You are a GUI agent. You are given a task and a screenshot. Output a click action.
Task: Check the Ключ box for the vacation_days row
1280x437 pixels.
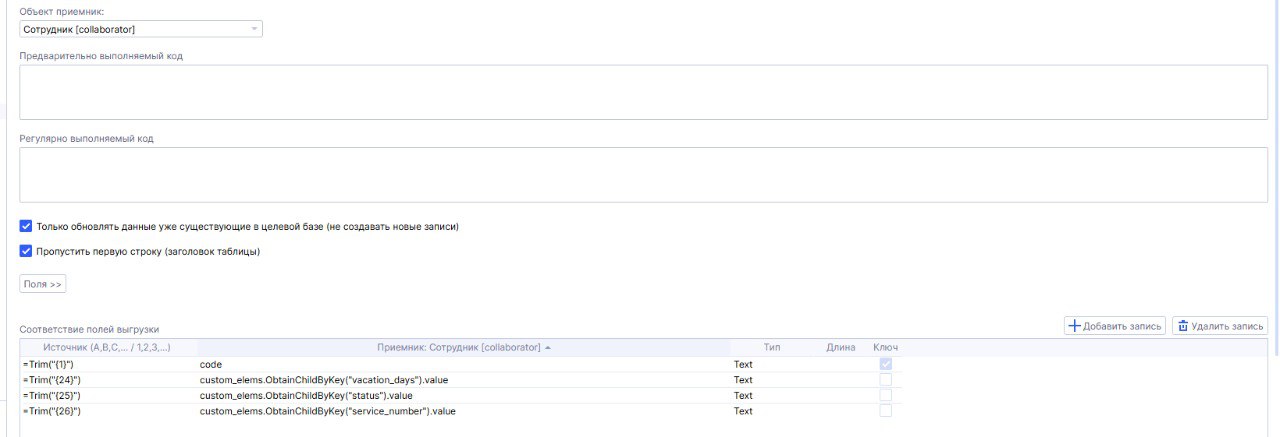885,380
